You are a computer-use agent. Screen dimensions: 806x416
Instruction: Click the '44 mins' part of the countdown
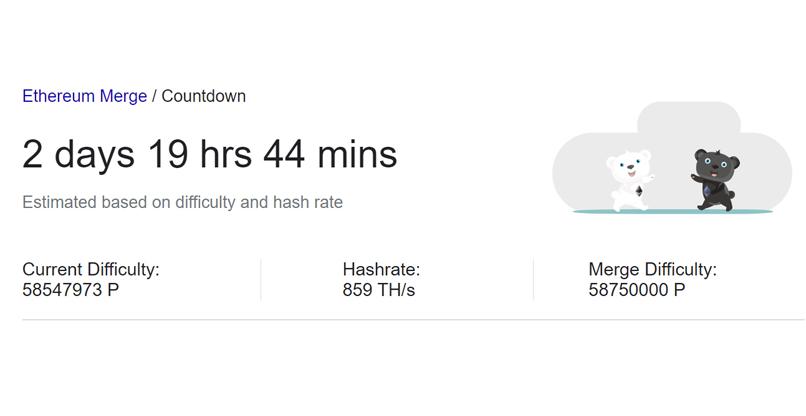[330, 155]
